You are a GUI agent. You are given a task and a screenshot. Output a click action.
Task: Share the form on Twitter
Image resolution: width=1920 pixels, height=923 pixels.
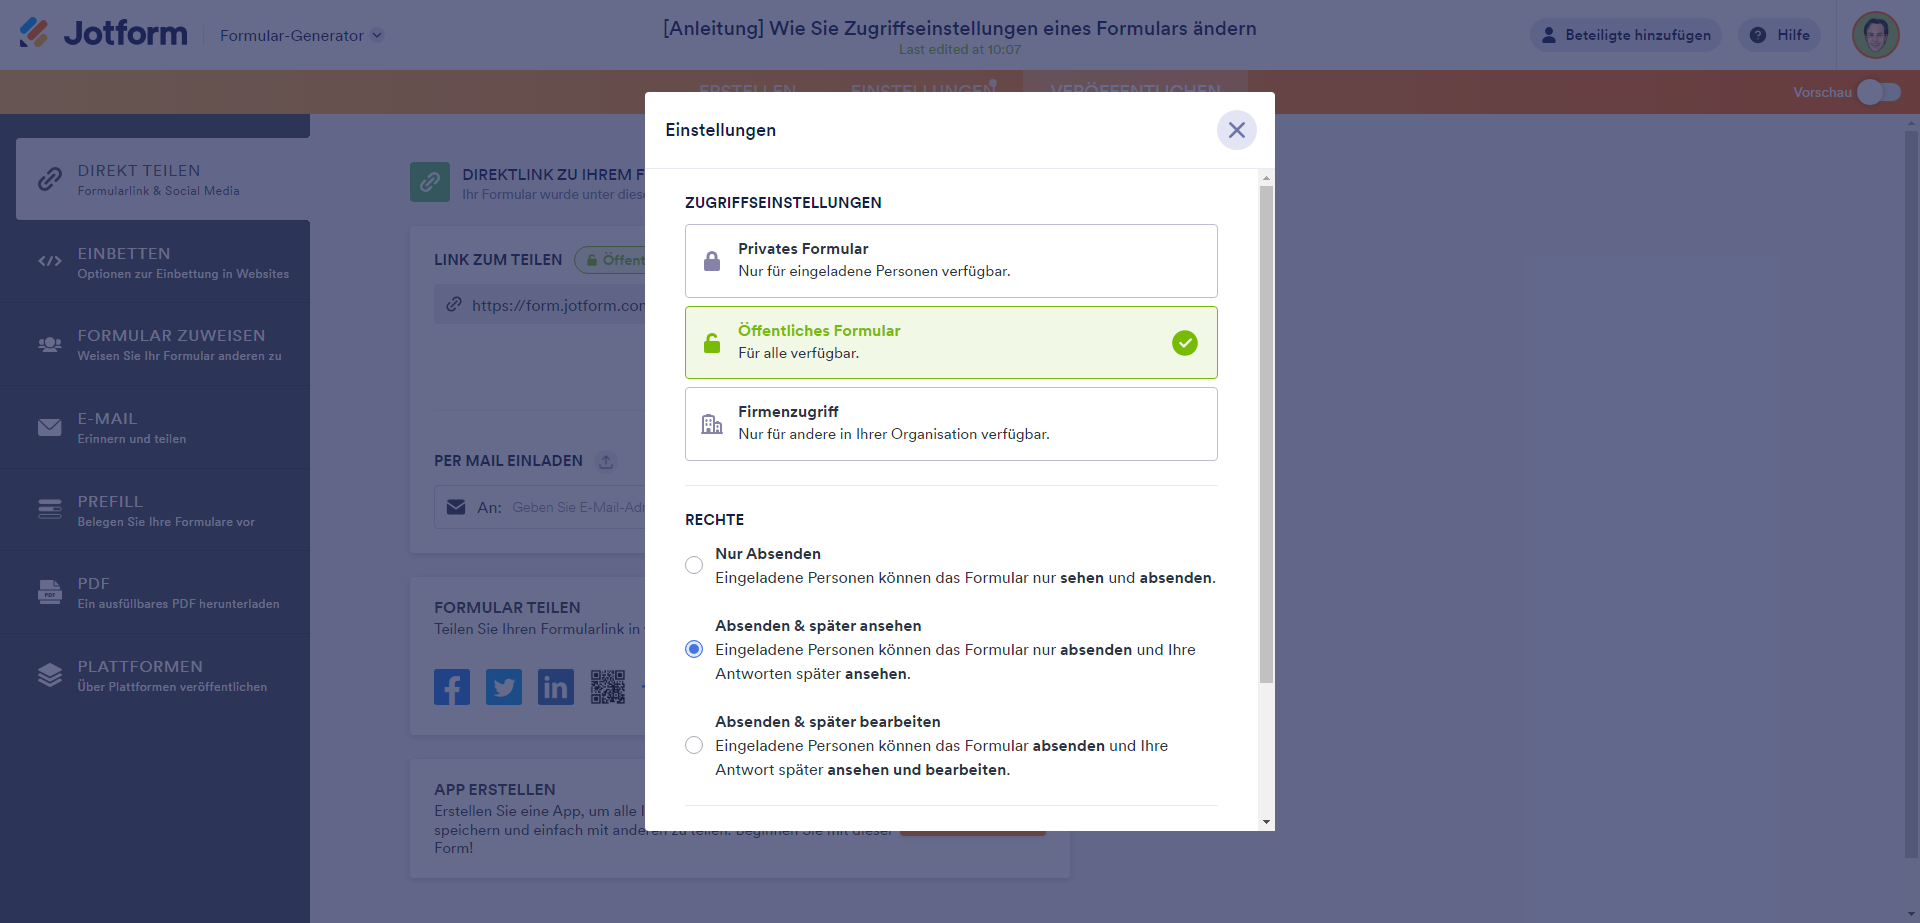tap(504, 687)
